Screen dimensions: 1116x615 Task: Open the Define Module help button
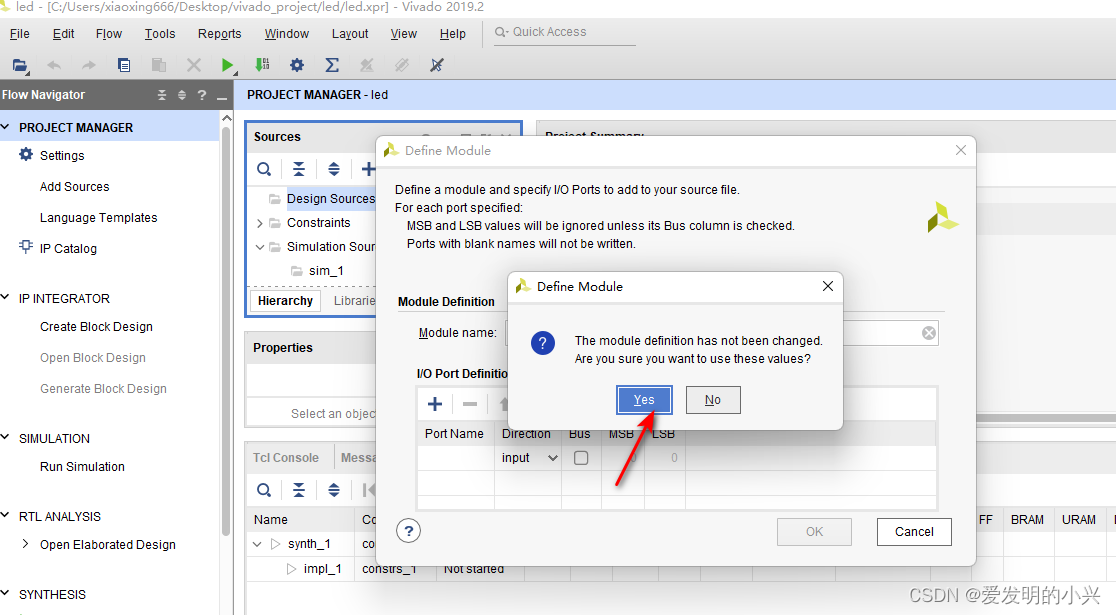point(409,531)
